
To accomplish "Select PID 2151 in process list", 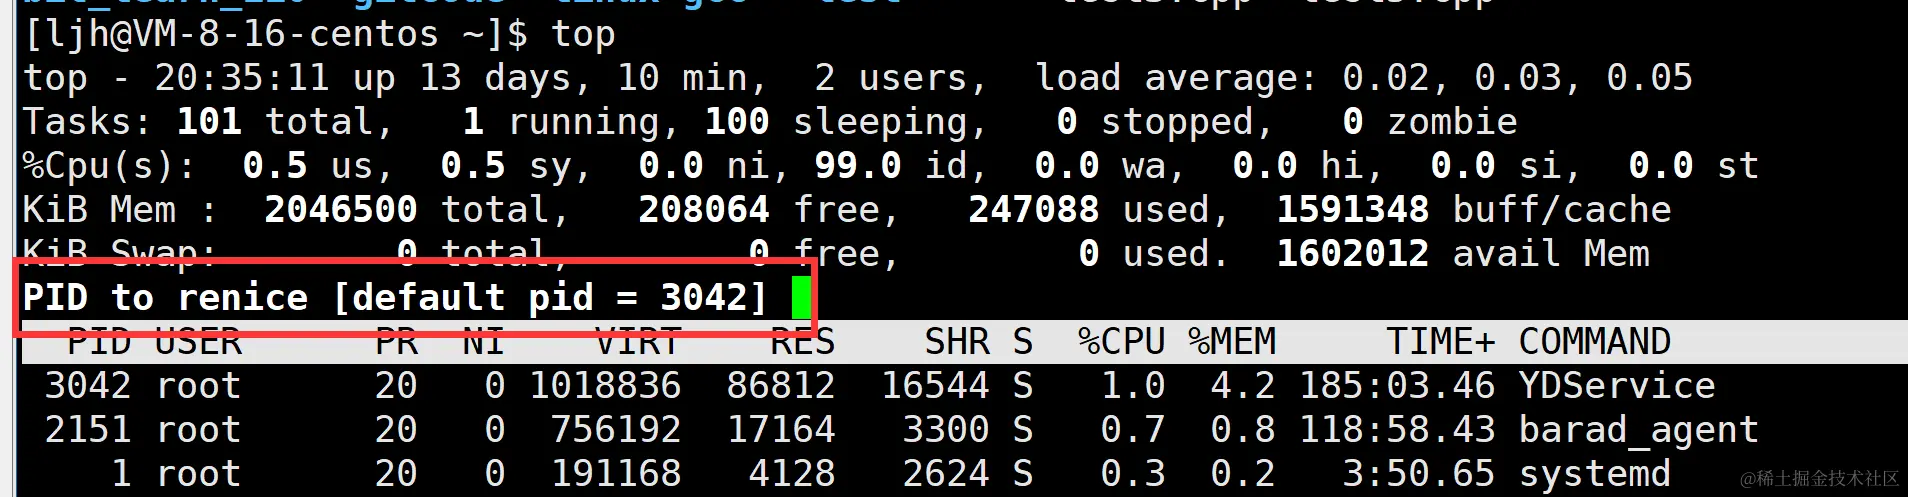I will click(88, 430).
